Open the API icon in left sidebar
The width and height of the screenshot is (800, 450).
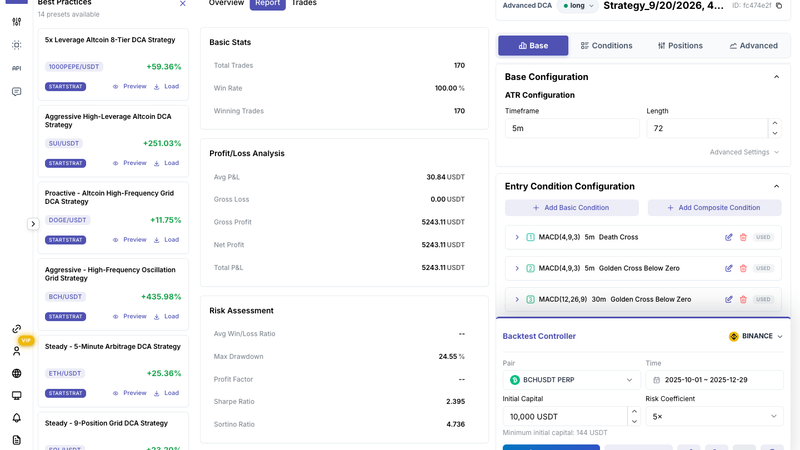point(16,68)
